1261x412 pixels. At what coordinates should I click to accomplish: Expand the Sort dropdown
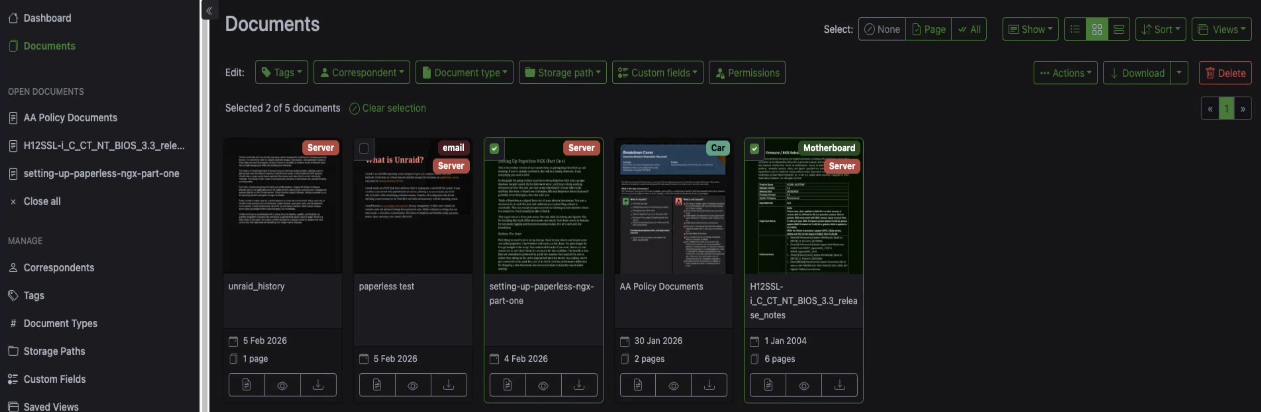coord(1159,30)
